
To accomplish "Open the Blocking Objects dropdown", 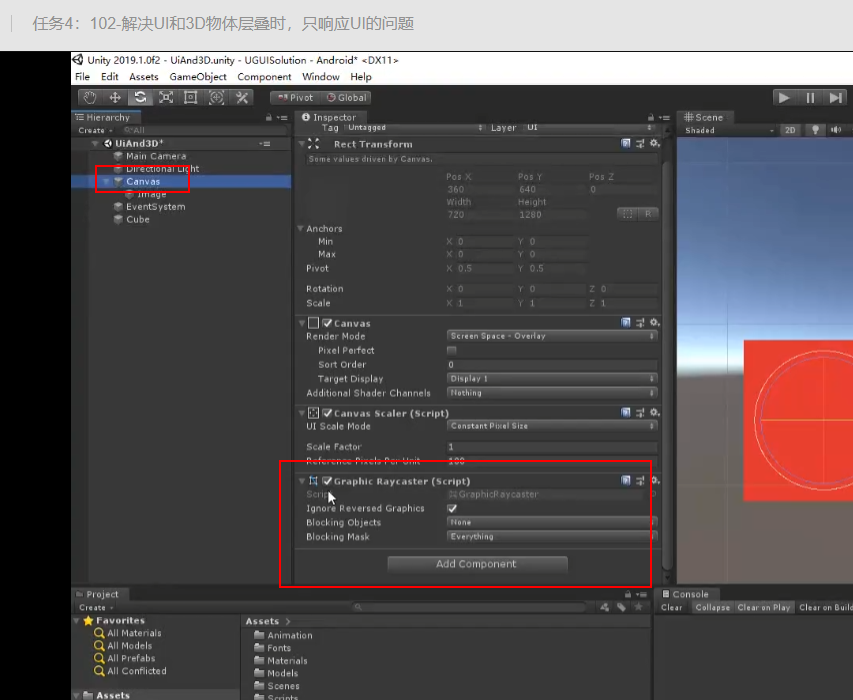I will [552, 522].
